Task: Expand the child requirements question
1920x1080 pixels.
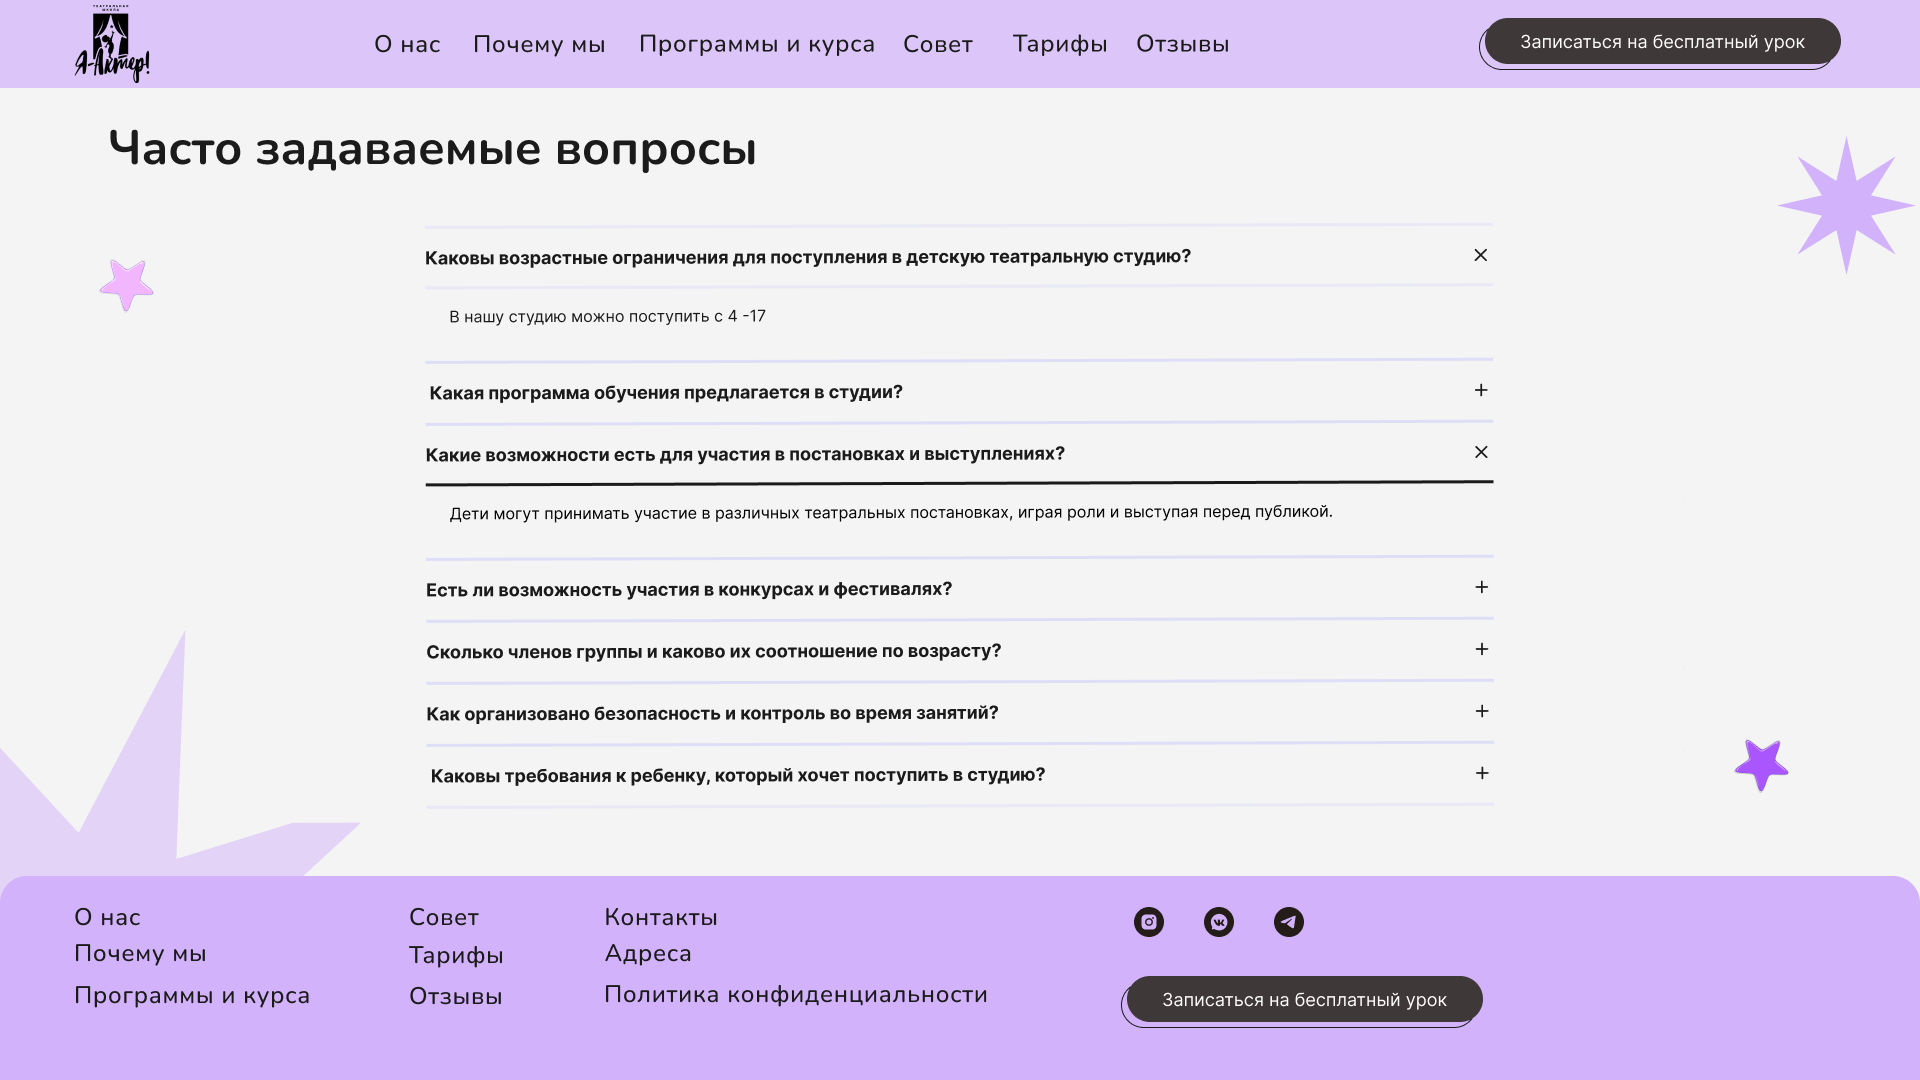Action: point(1480,773)
